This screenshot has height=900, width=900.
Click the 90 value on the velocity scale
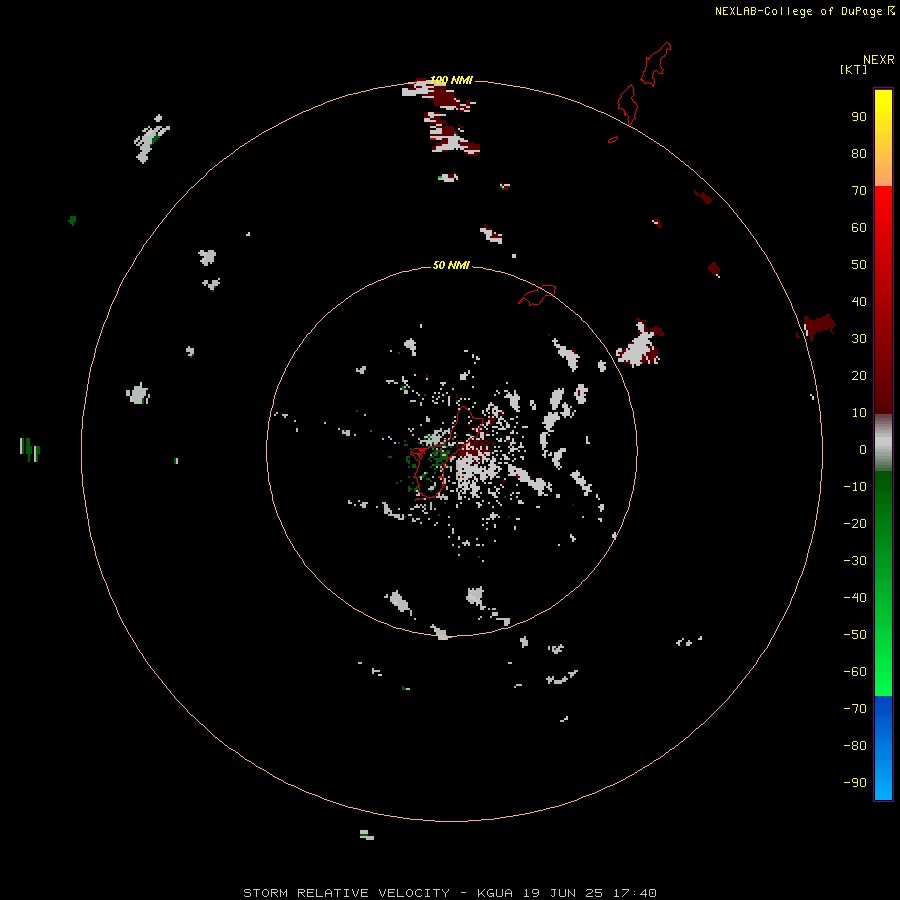[859, 117]
